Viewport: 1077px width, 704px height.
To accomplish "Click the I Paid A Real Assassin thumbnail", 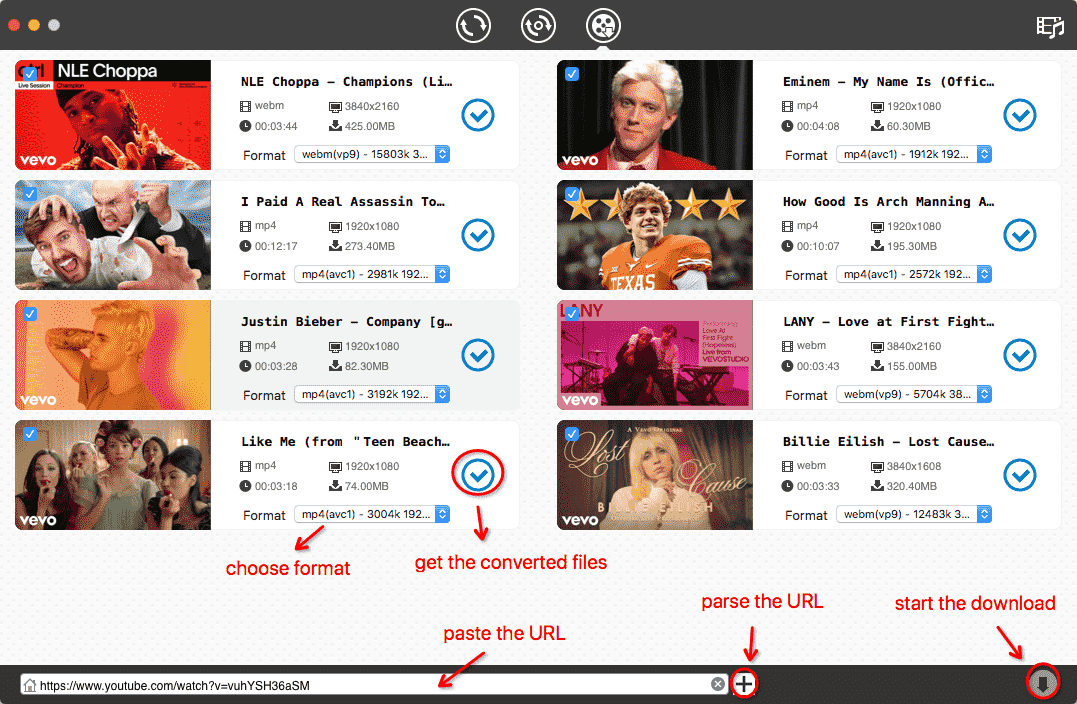I will point(113,235).
